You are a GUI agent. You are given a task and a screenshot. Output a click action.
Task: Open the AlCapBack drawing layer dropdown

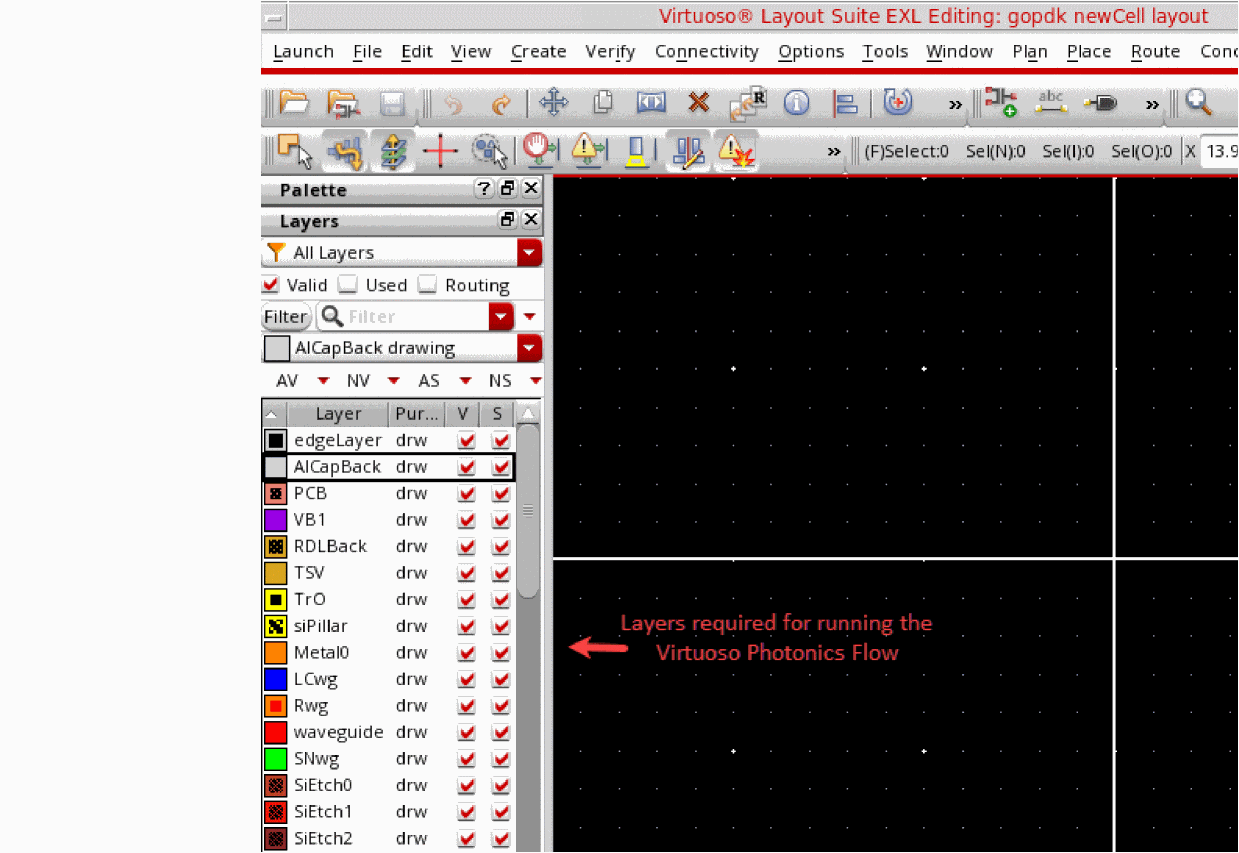[x=530, y=348]
